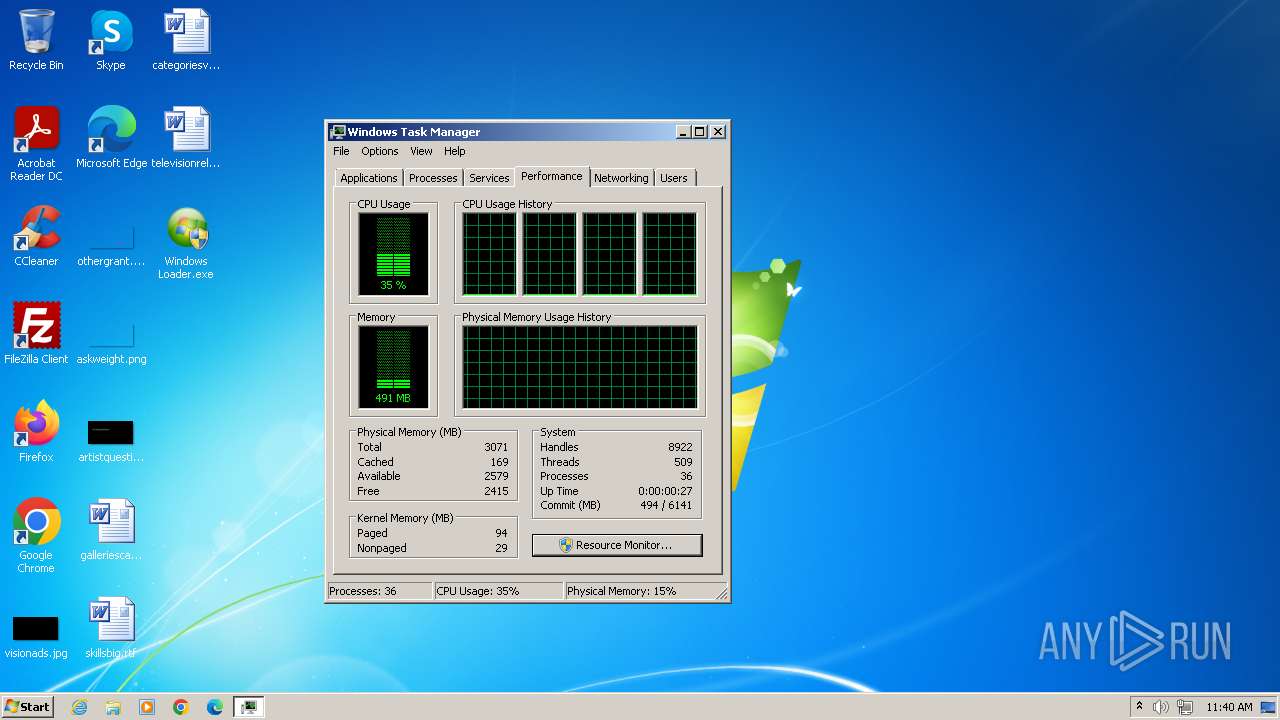The width and height of the screenshot is (1280, 720).
Task: Select the televisionrel Word document icon
Action: (x=186, y=138)
